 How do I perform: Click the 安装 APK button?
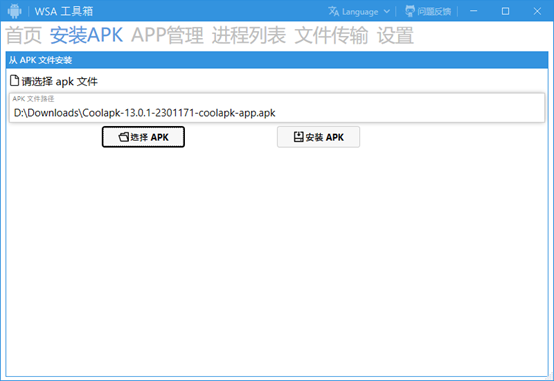(x=318, y=137)
